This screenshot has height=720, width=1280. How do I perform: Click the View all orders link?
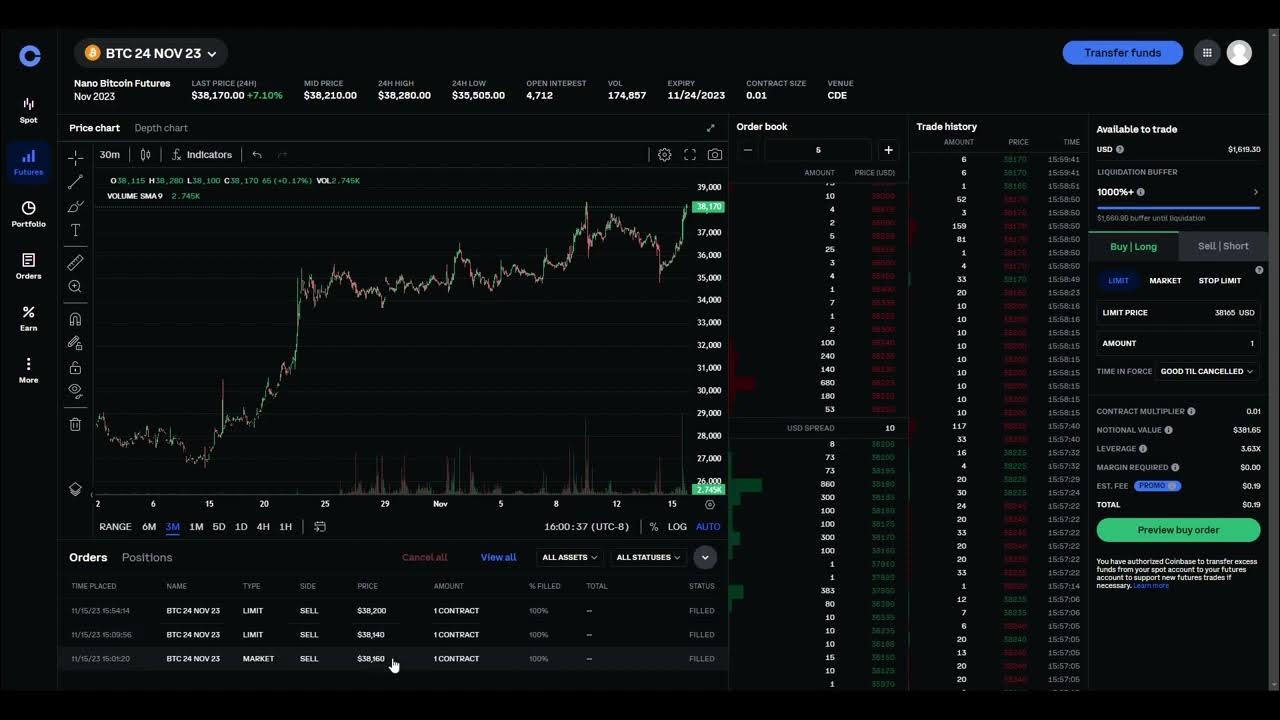pyautogui.click(x=498, y=557)
